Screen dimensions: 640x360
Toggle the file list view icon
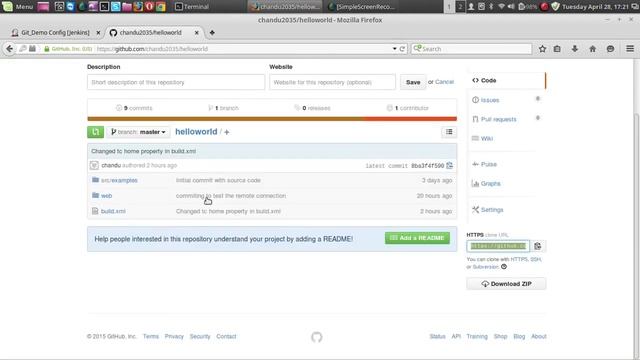pyautogui.click(x=449, y=132)
